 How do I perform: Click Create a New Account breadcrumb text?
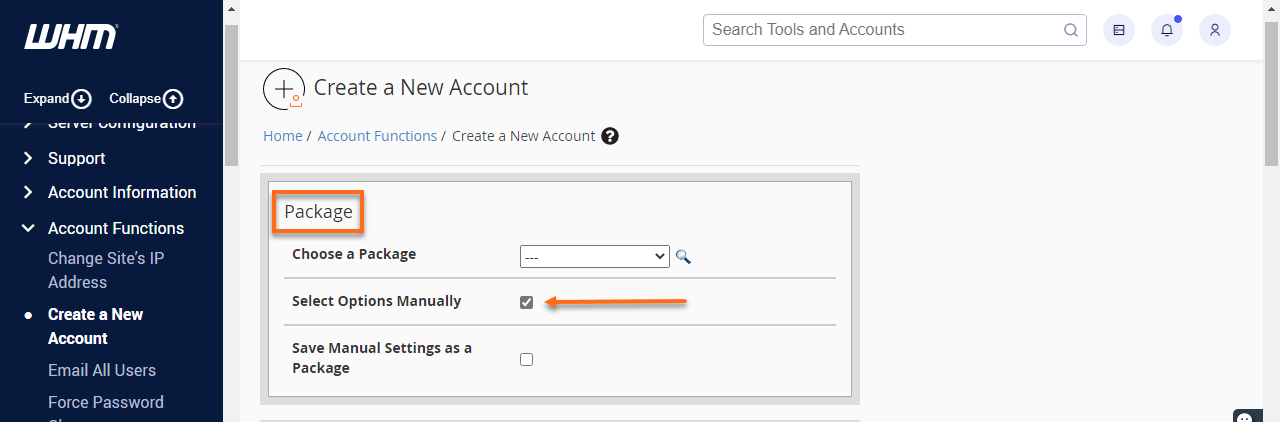point(524,136)
